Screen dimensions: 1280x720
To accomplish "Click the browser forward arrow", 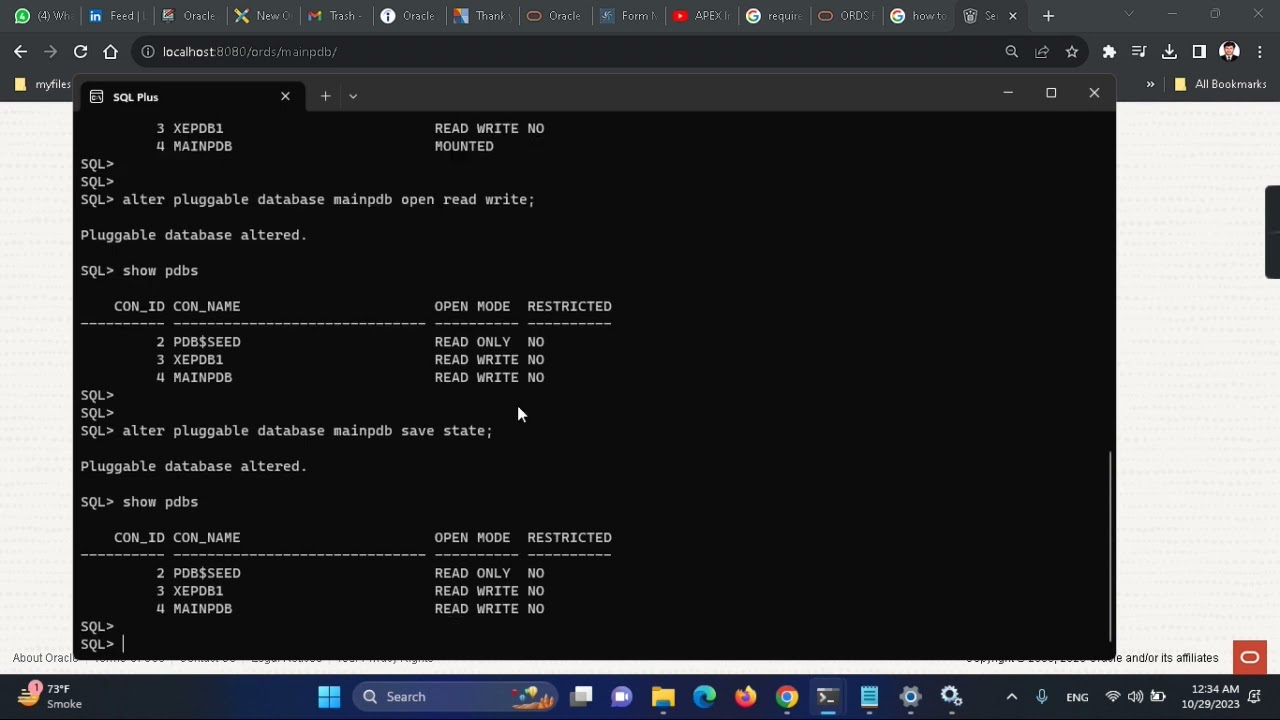I will [50, 51].
